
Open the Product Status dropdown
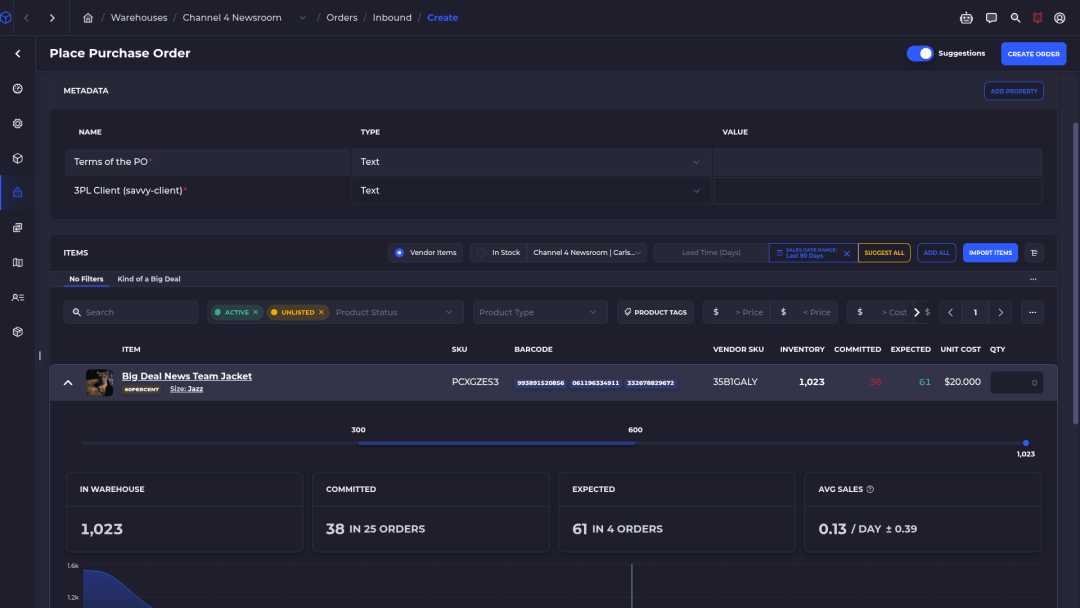[394, 313]
